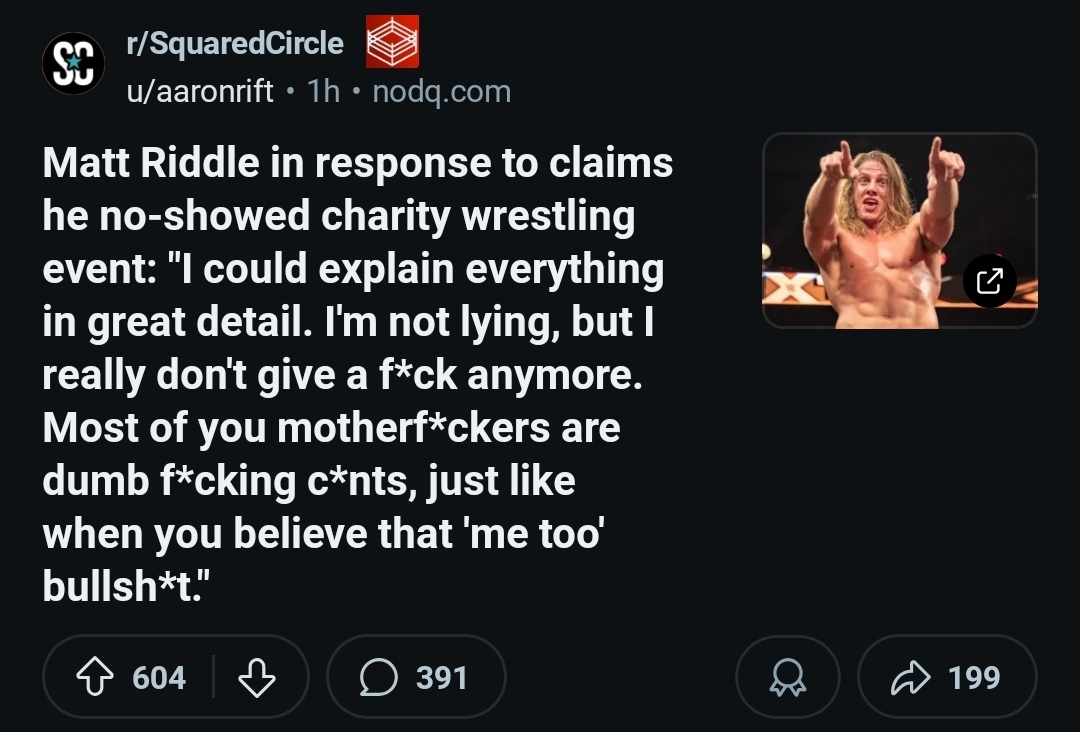Click the 199 share count
This screenshot has height=732, width=1080.
974,677
